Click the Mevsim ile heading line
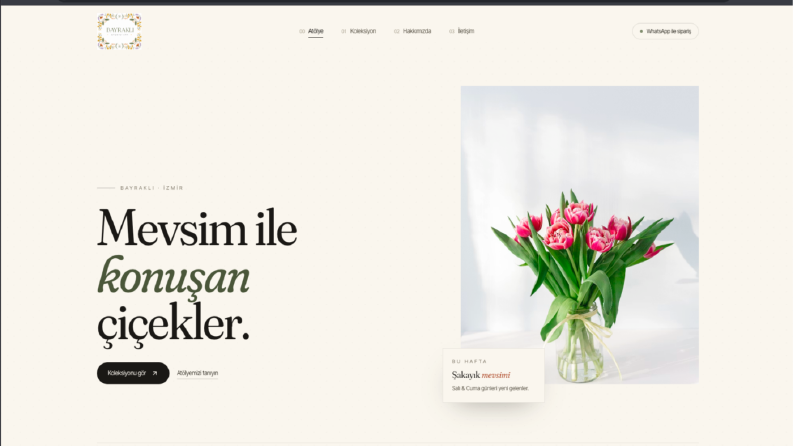The image size is (793, 446). 197,229
